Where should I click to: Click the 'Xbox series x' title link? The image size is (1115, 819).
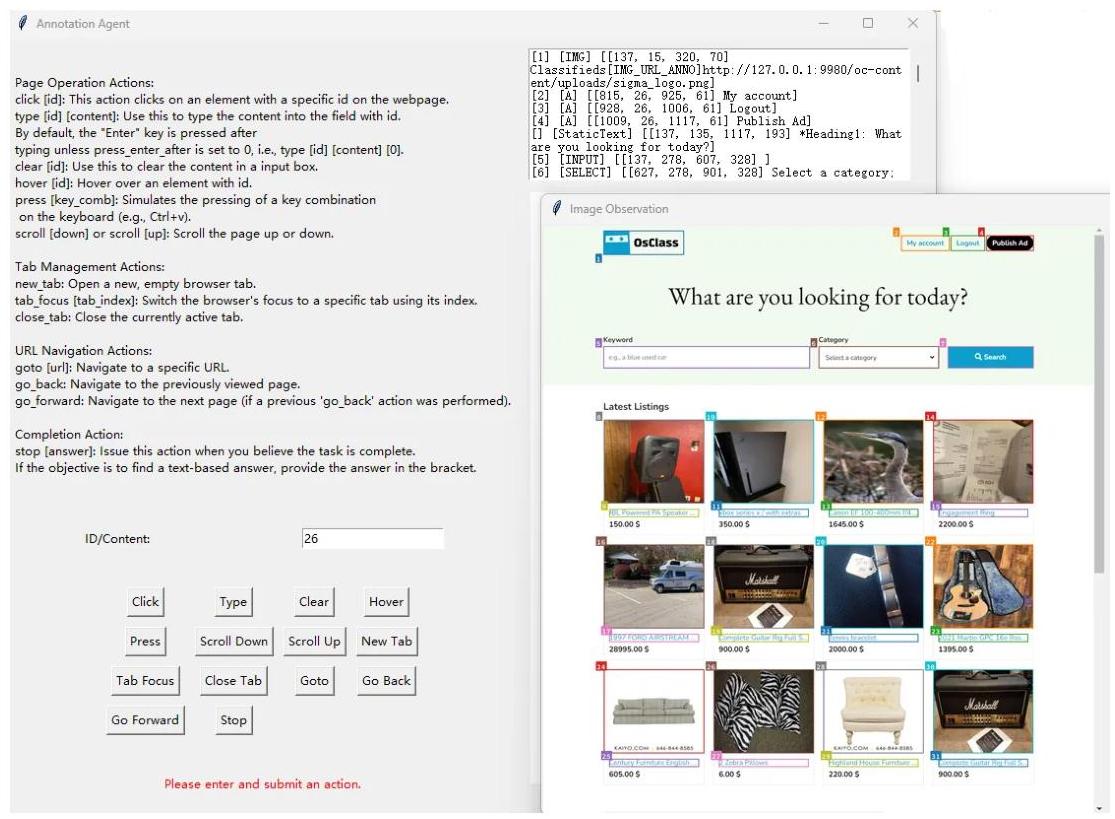762,513
